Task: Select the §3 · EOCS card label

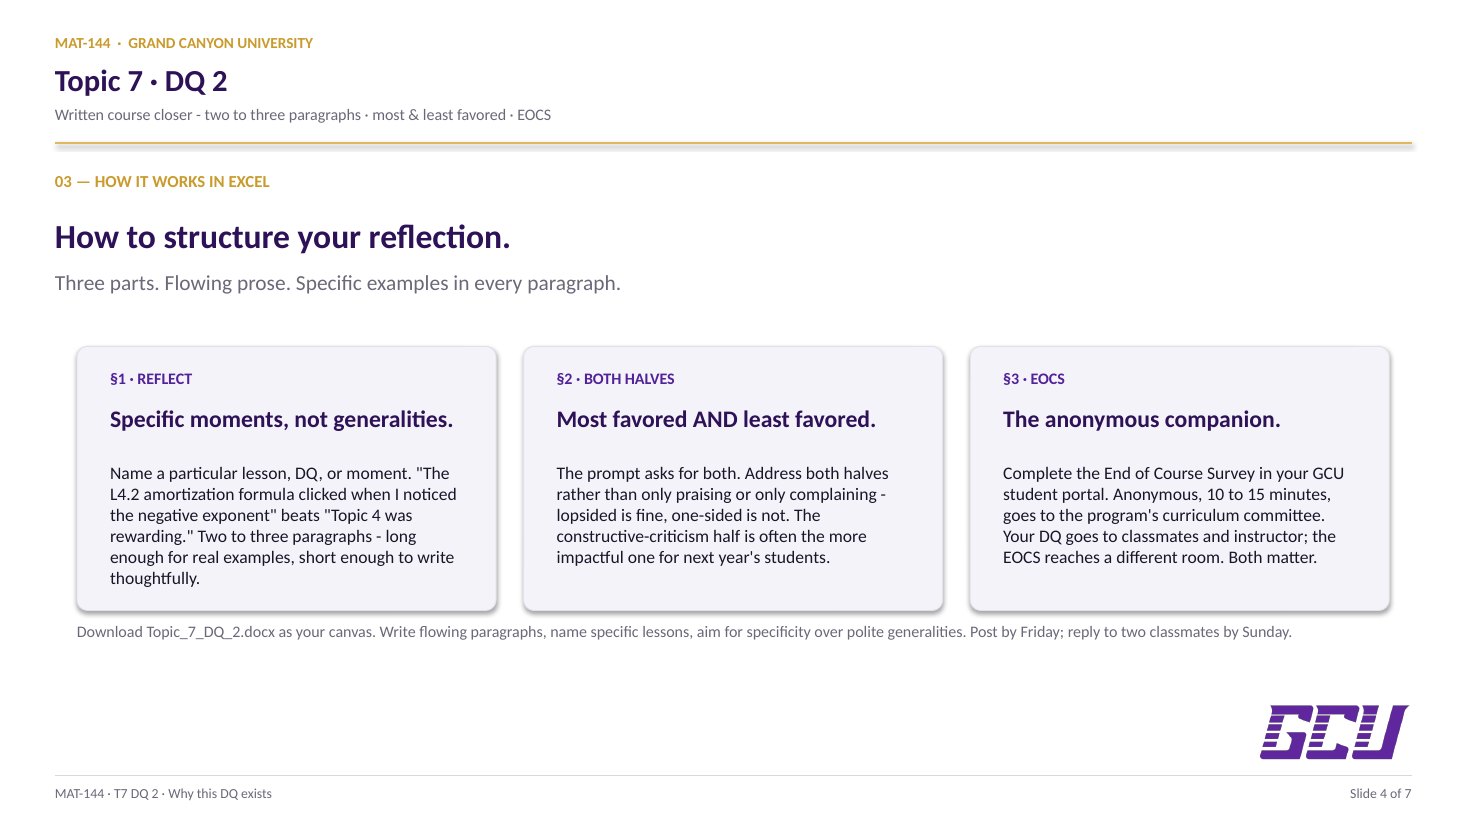Action: coord(1034,379)
